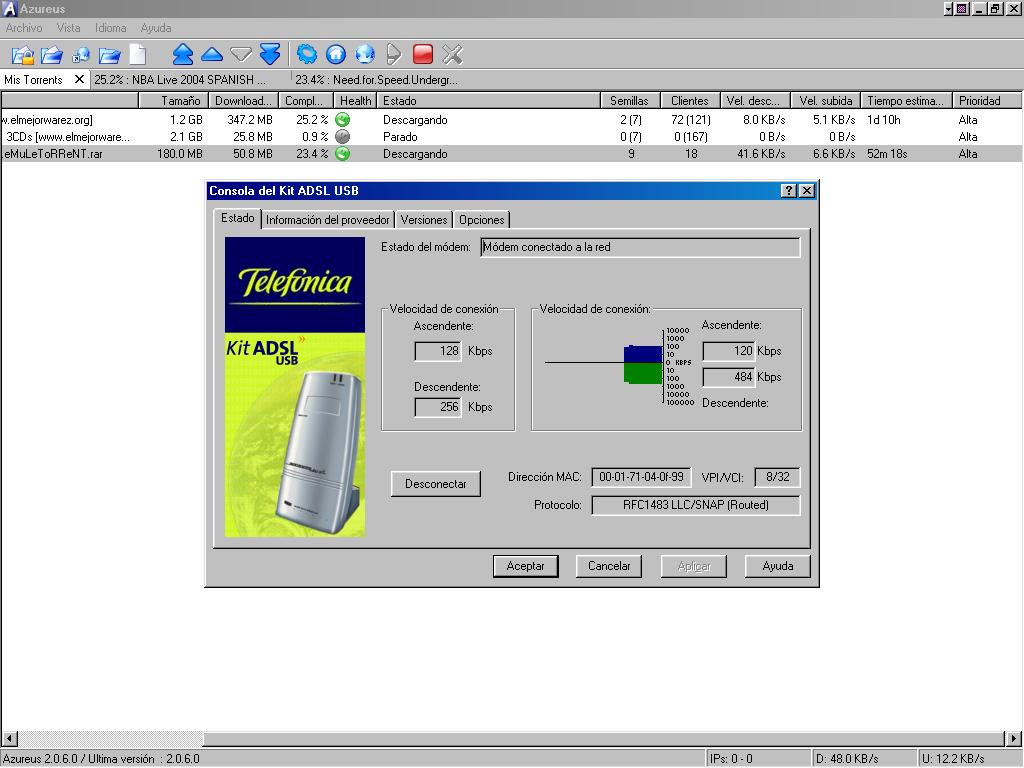
Task: Click the blue house icon in toolbar
Action: tap(336, 54)
